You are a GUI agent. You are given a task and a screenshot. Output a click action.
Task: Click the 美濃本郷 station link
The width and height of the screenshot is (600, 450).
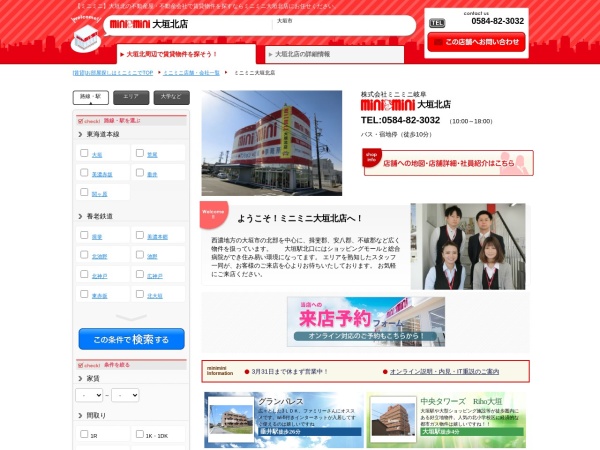pos(158,237)
